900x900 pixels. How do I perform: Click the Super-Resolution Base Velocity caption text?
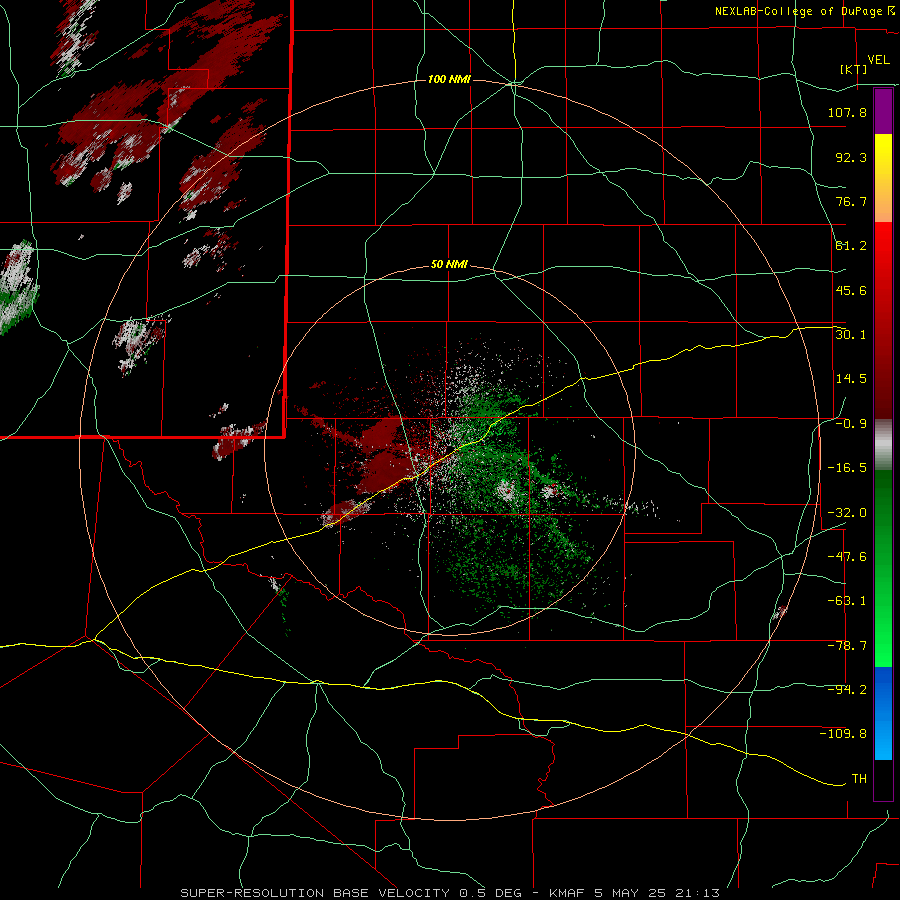point(449,893)
